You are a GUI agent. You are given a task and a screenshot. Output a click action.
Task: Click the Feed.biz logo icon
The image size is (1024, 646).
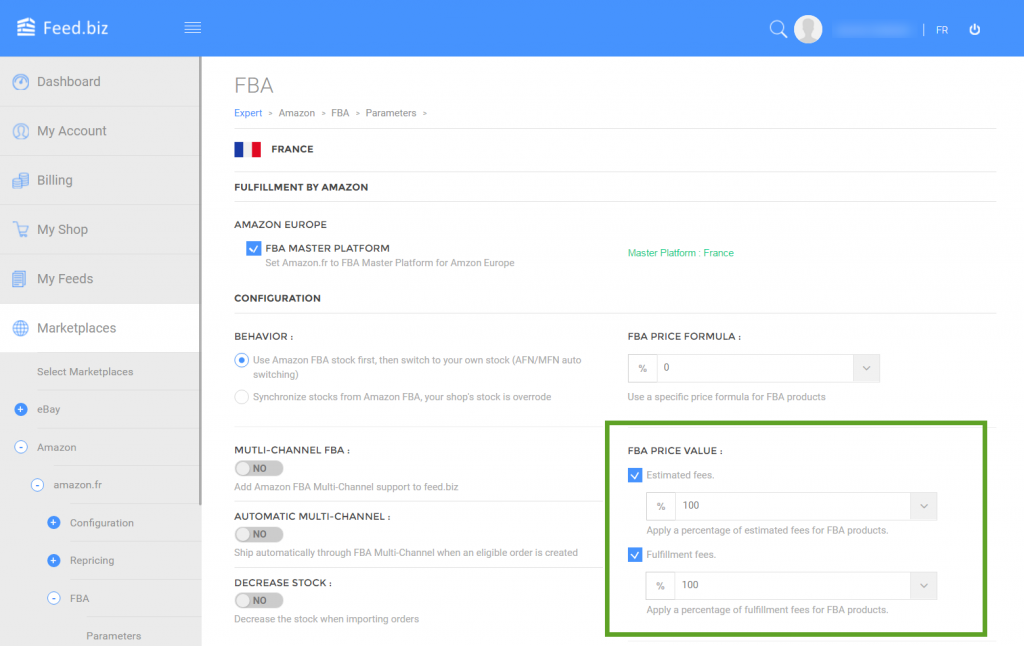point(25,27)
